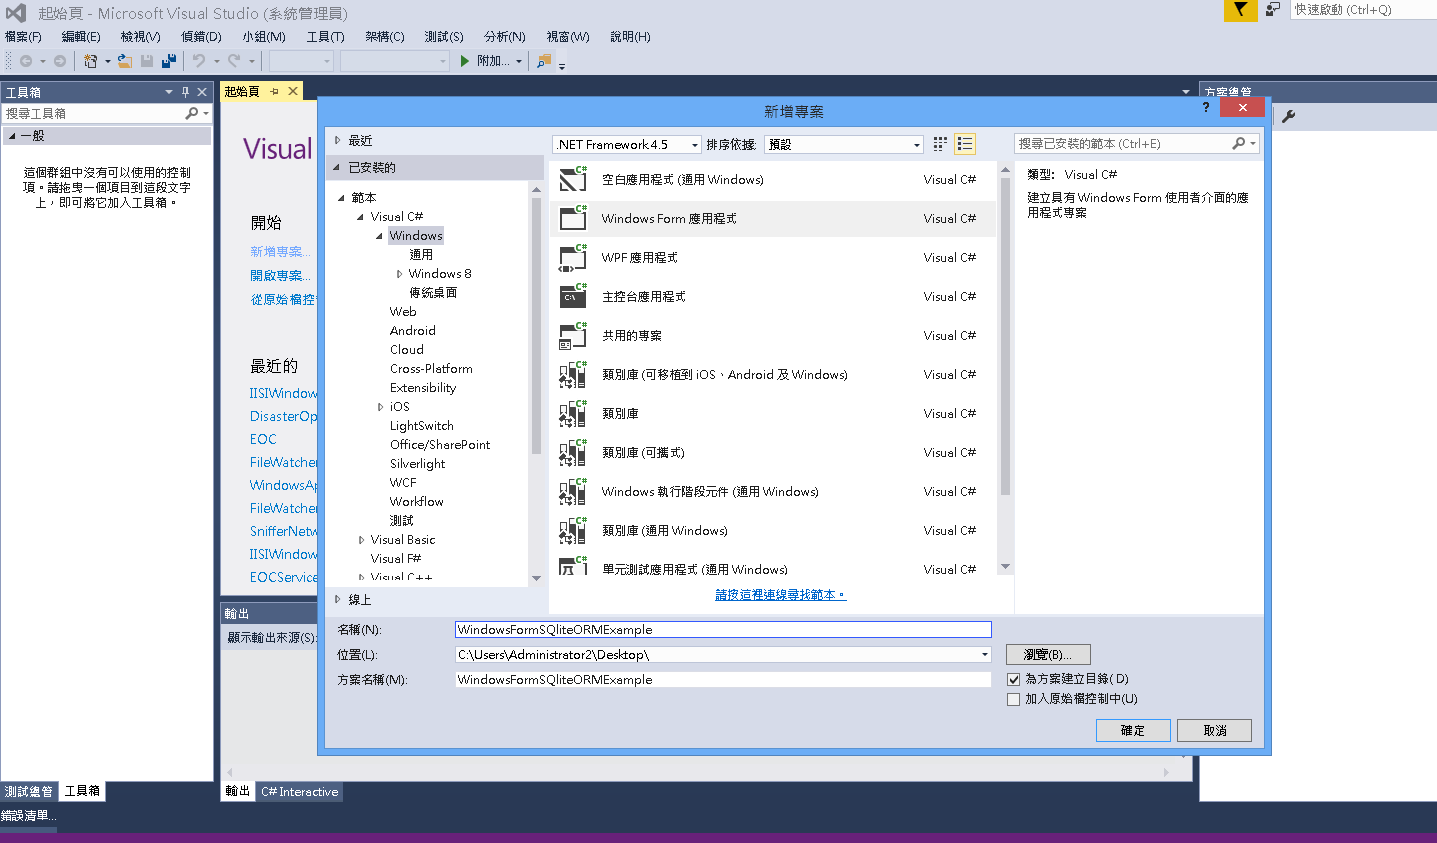Click the Find in Files toolbar icon

pos(543,61)
